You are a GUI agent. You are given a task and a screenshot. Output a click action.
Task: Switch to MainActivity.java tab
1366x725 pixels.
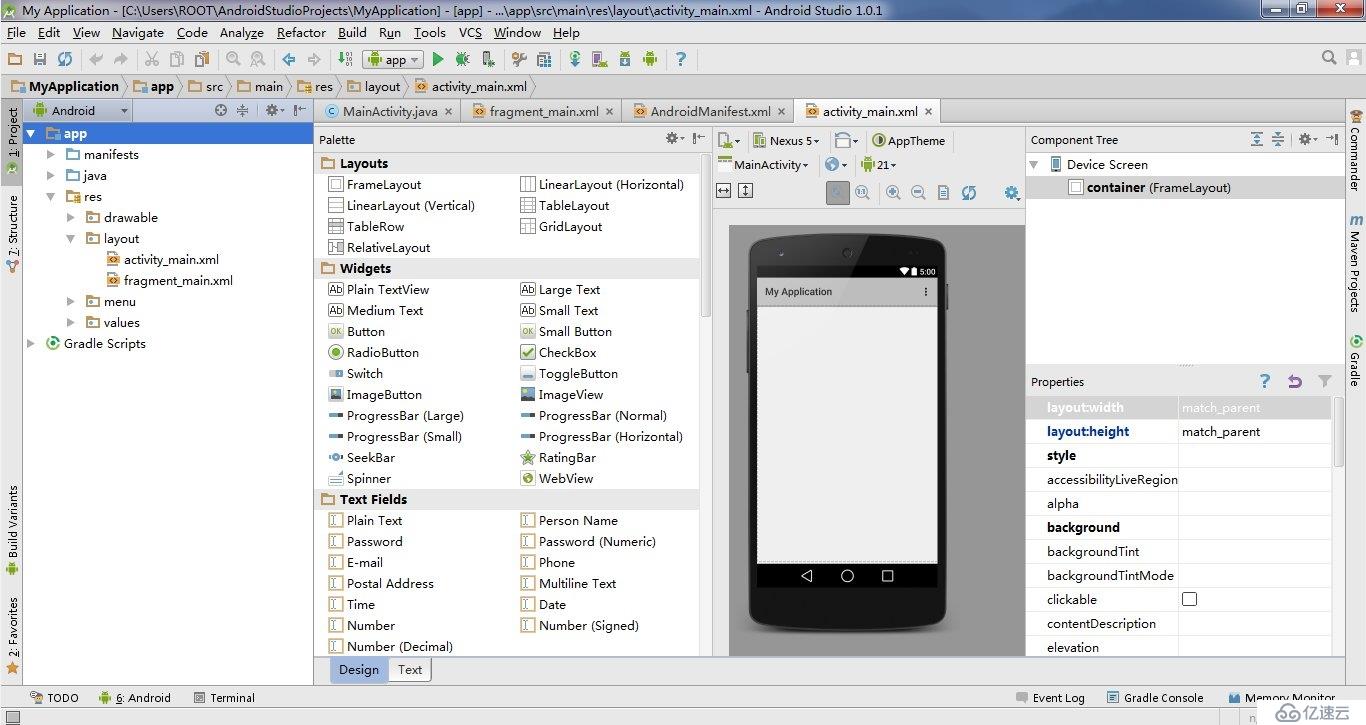coord(389,111)
